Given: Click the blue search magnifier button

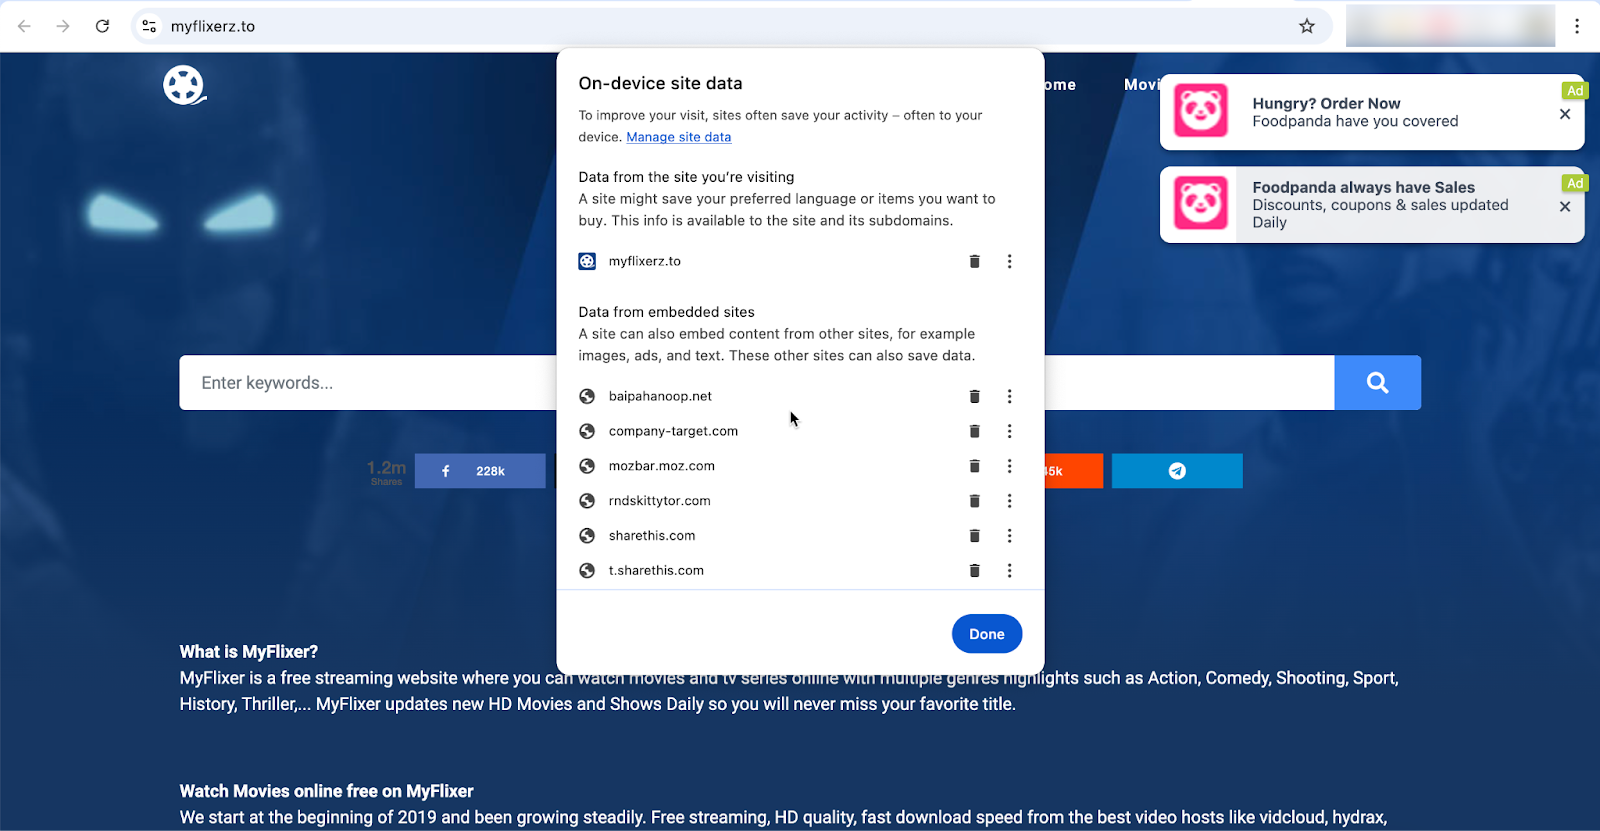Looking at the screenshot, I should coord(1377,382).
